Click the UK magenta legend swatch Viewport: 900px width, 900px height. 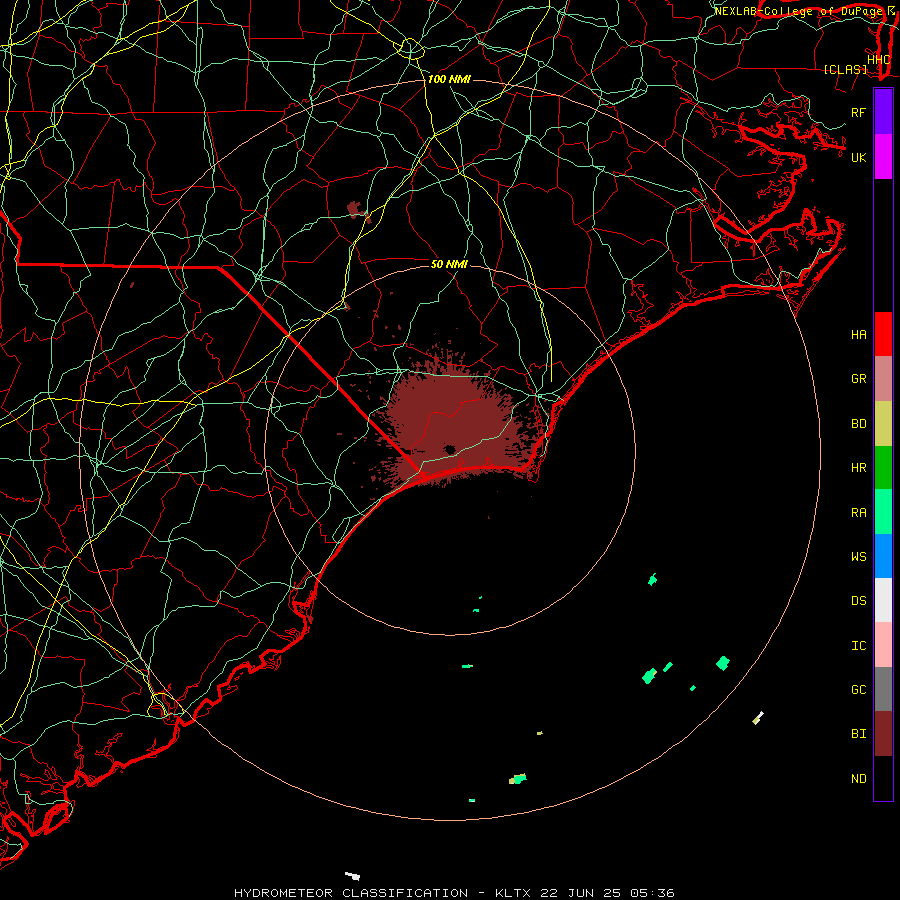(883, 157)
